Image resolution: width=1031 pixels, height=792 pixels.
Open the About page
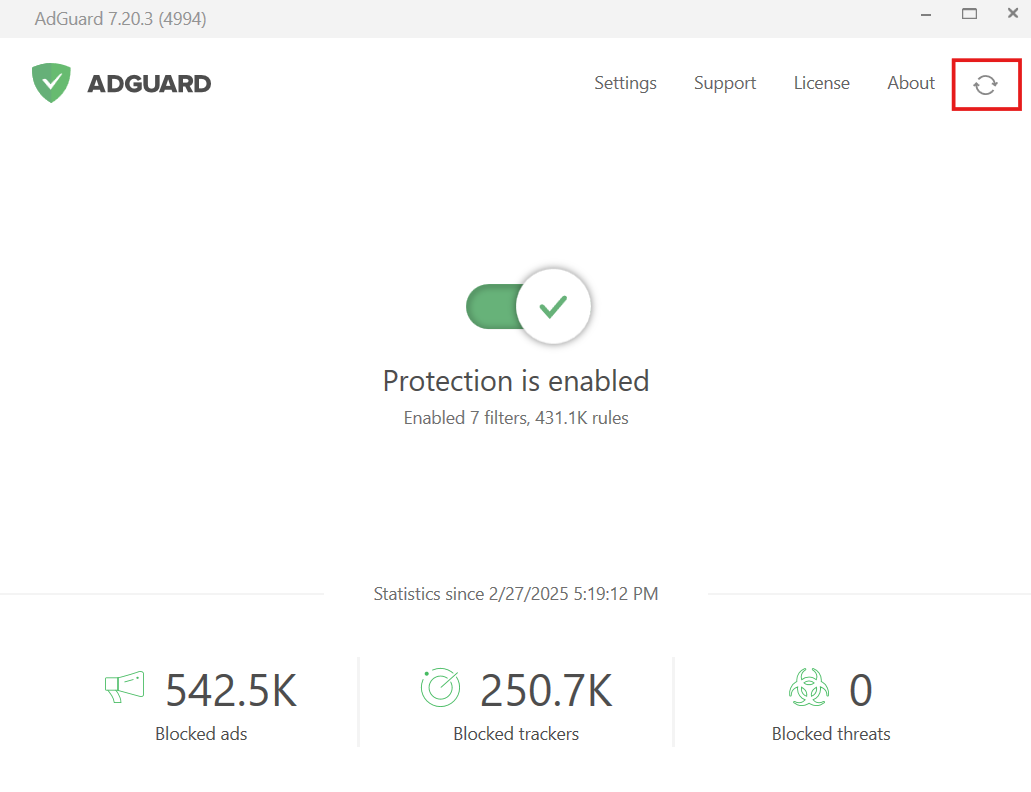(911, 83)
